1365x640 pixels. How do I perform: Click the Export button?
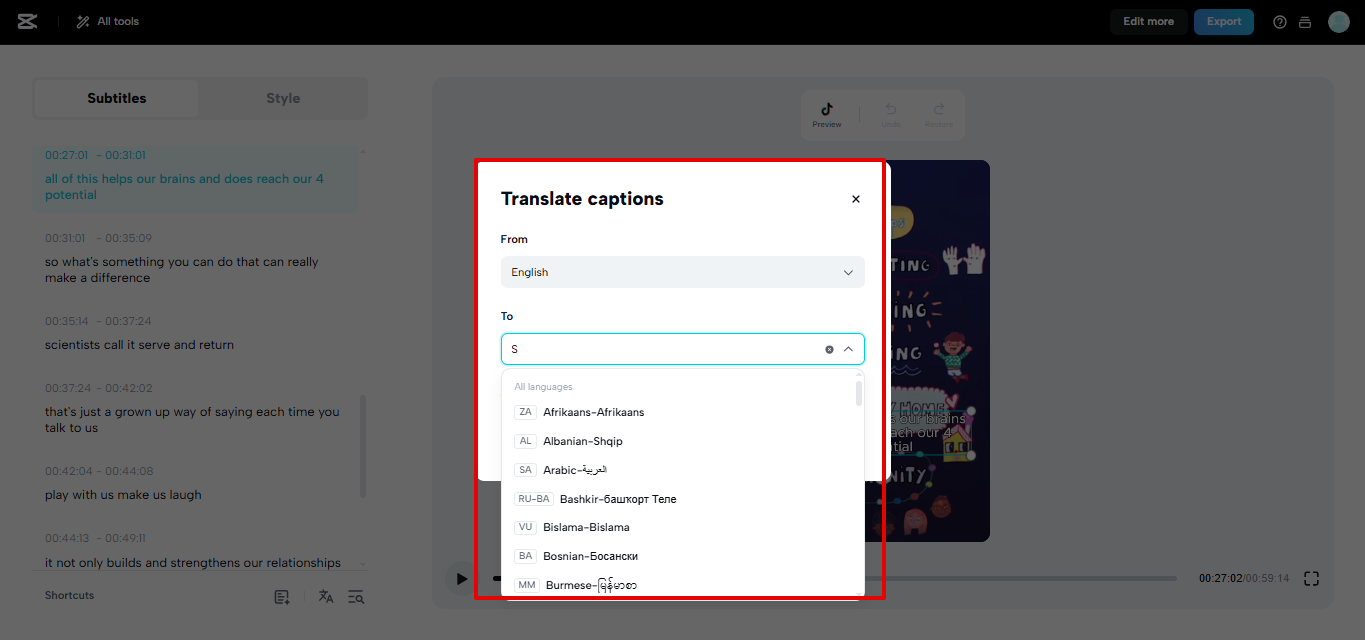[1223, 21]
